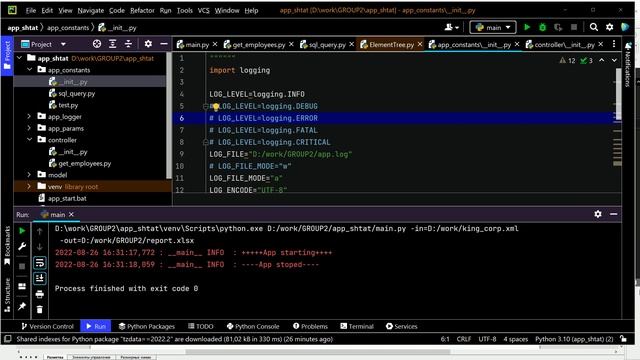Collapse the app_shtat root folder
Screen dimensions: 640x360
point(19,58)
